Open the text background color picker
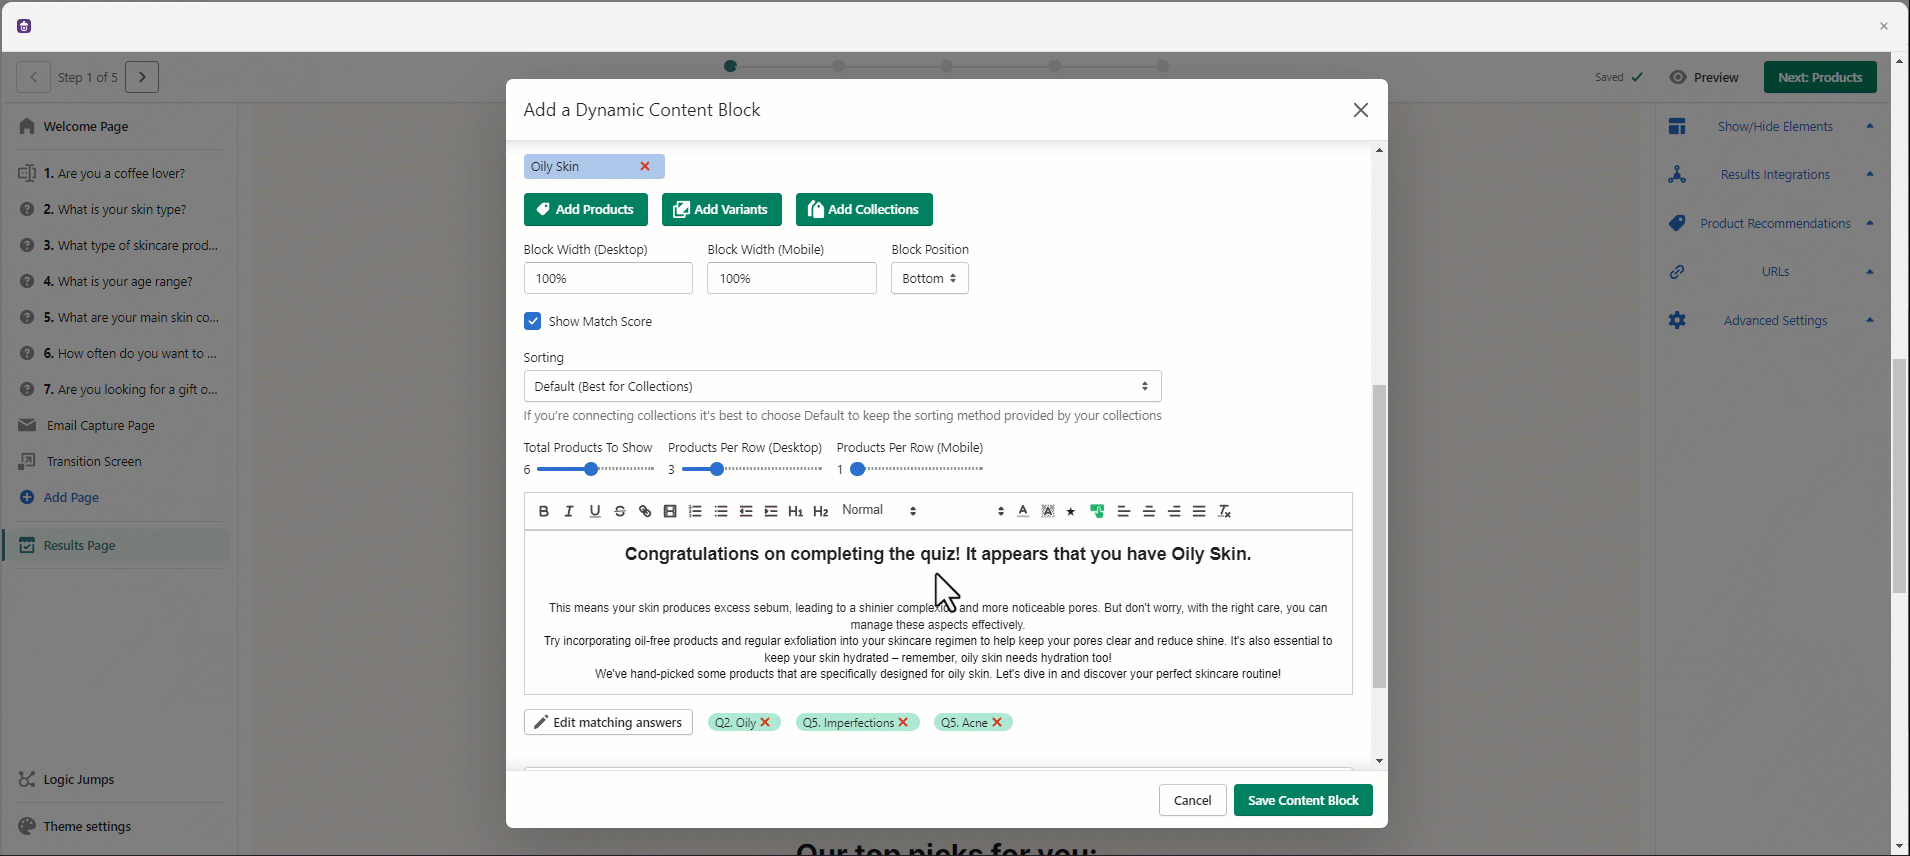 [1048, 511]
